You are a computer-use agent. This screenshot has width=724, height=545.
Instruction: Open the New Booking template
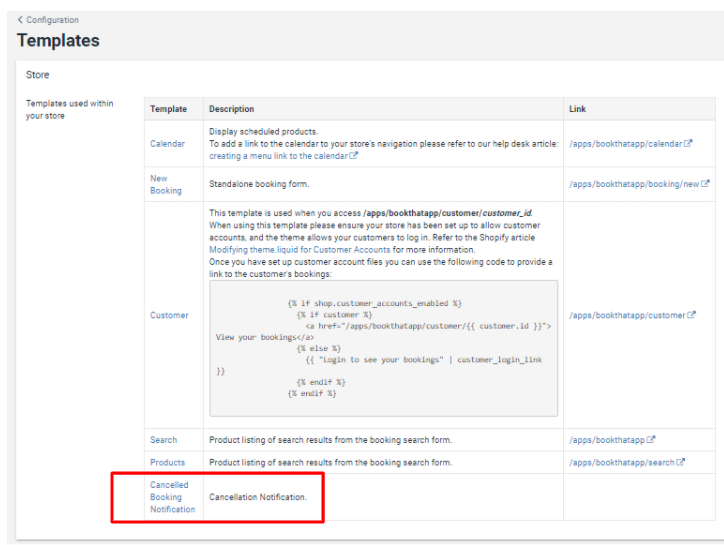(x=166, y=184)
